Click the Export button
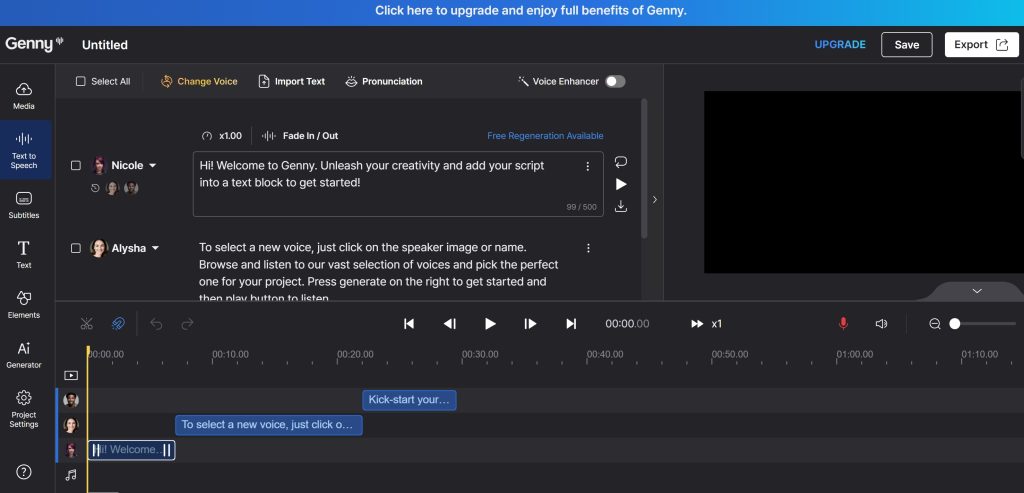The image size is (1024, 493). click(982, 44)
